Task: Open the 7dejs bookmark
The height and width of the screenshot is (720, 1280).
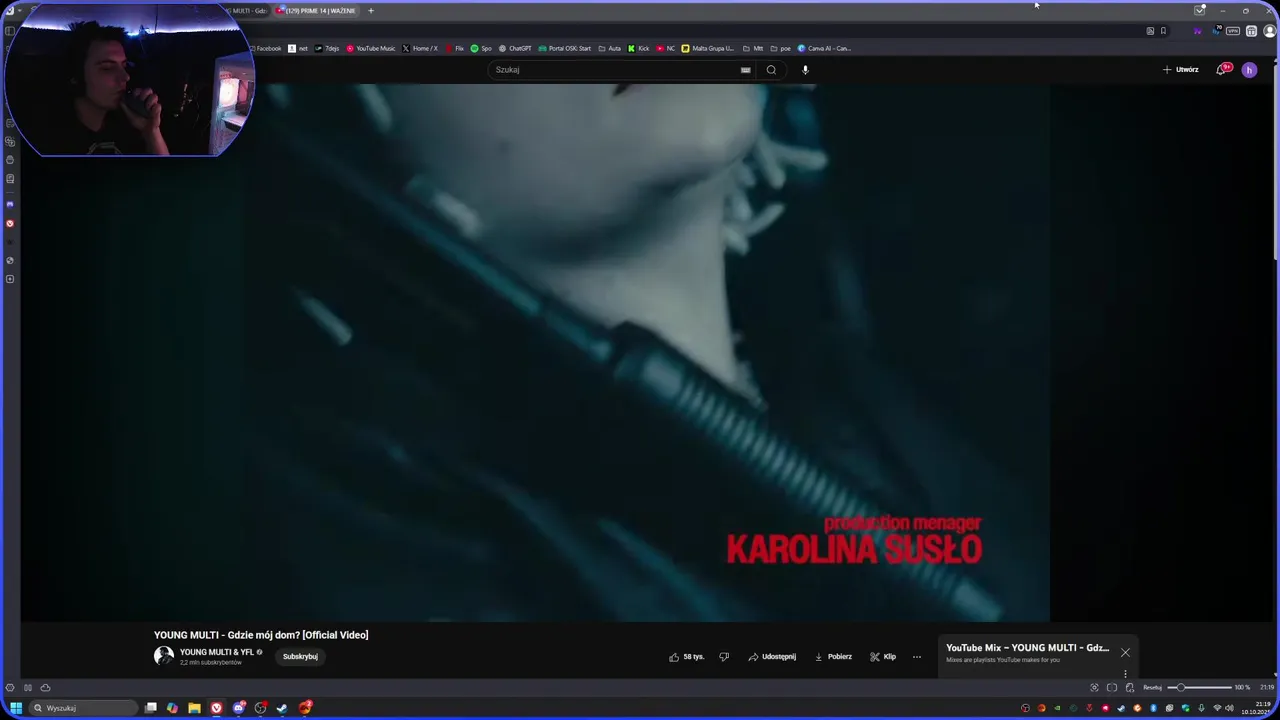Action: click(327, 48)
